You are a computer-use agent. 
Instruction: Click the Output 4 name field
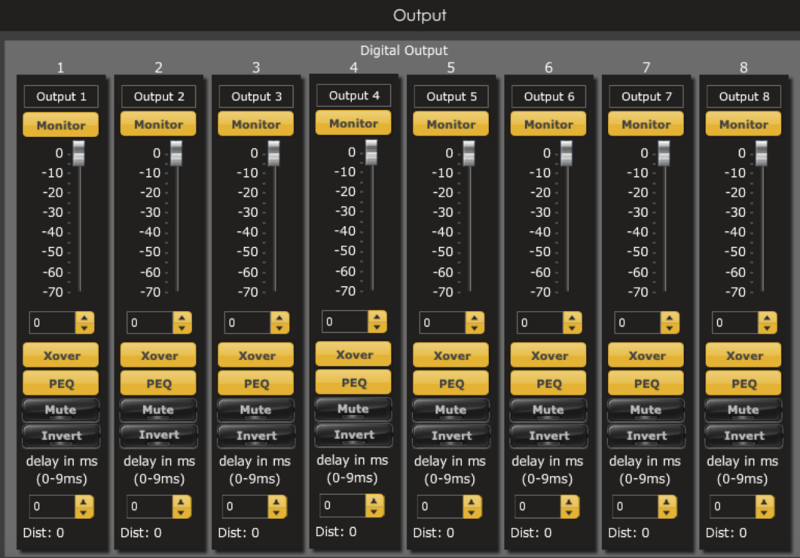pos(353,96)
